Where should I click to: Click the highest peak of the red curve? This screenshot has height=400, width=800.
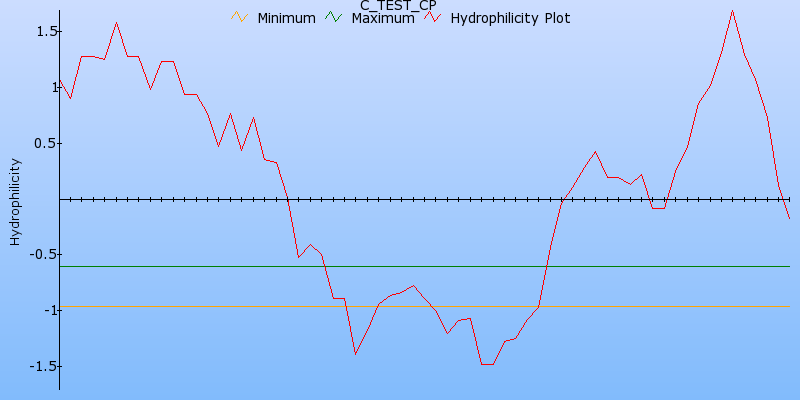click(x=732, y=11)
